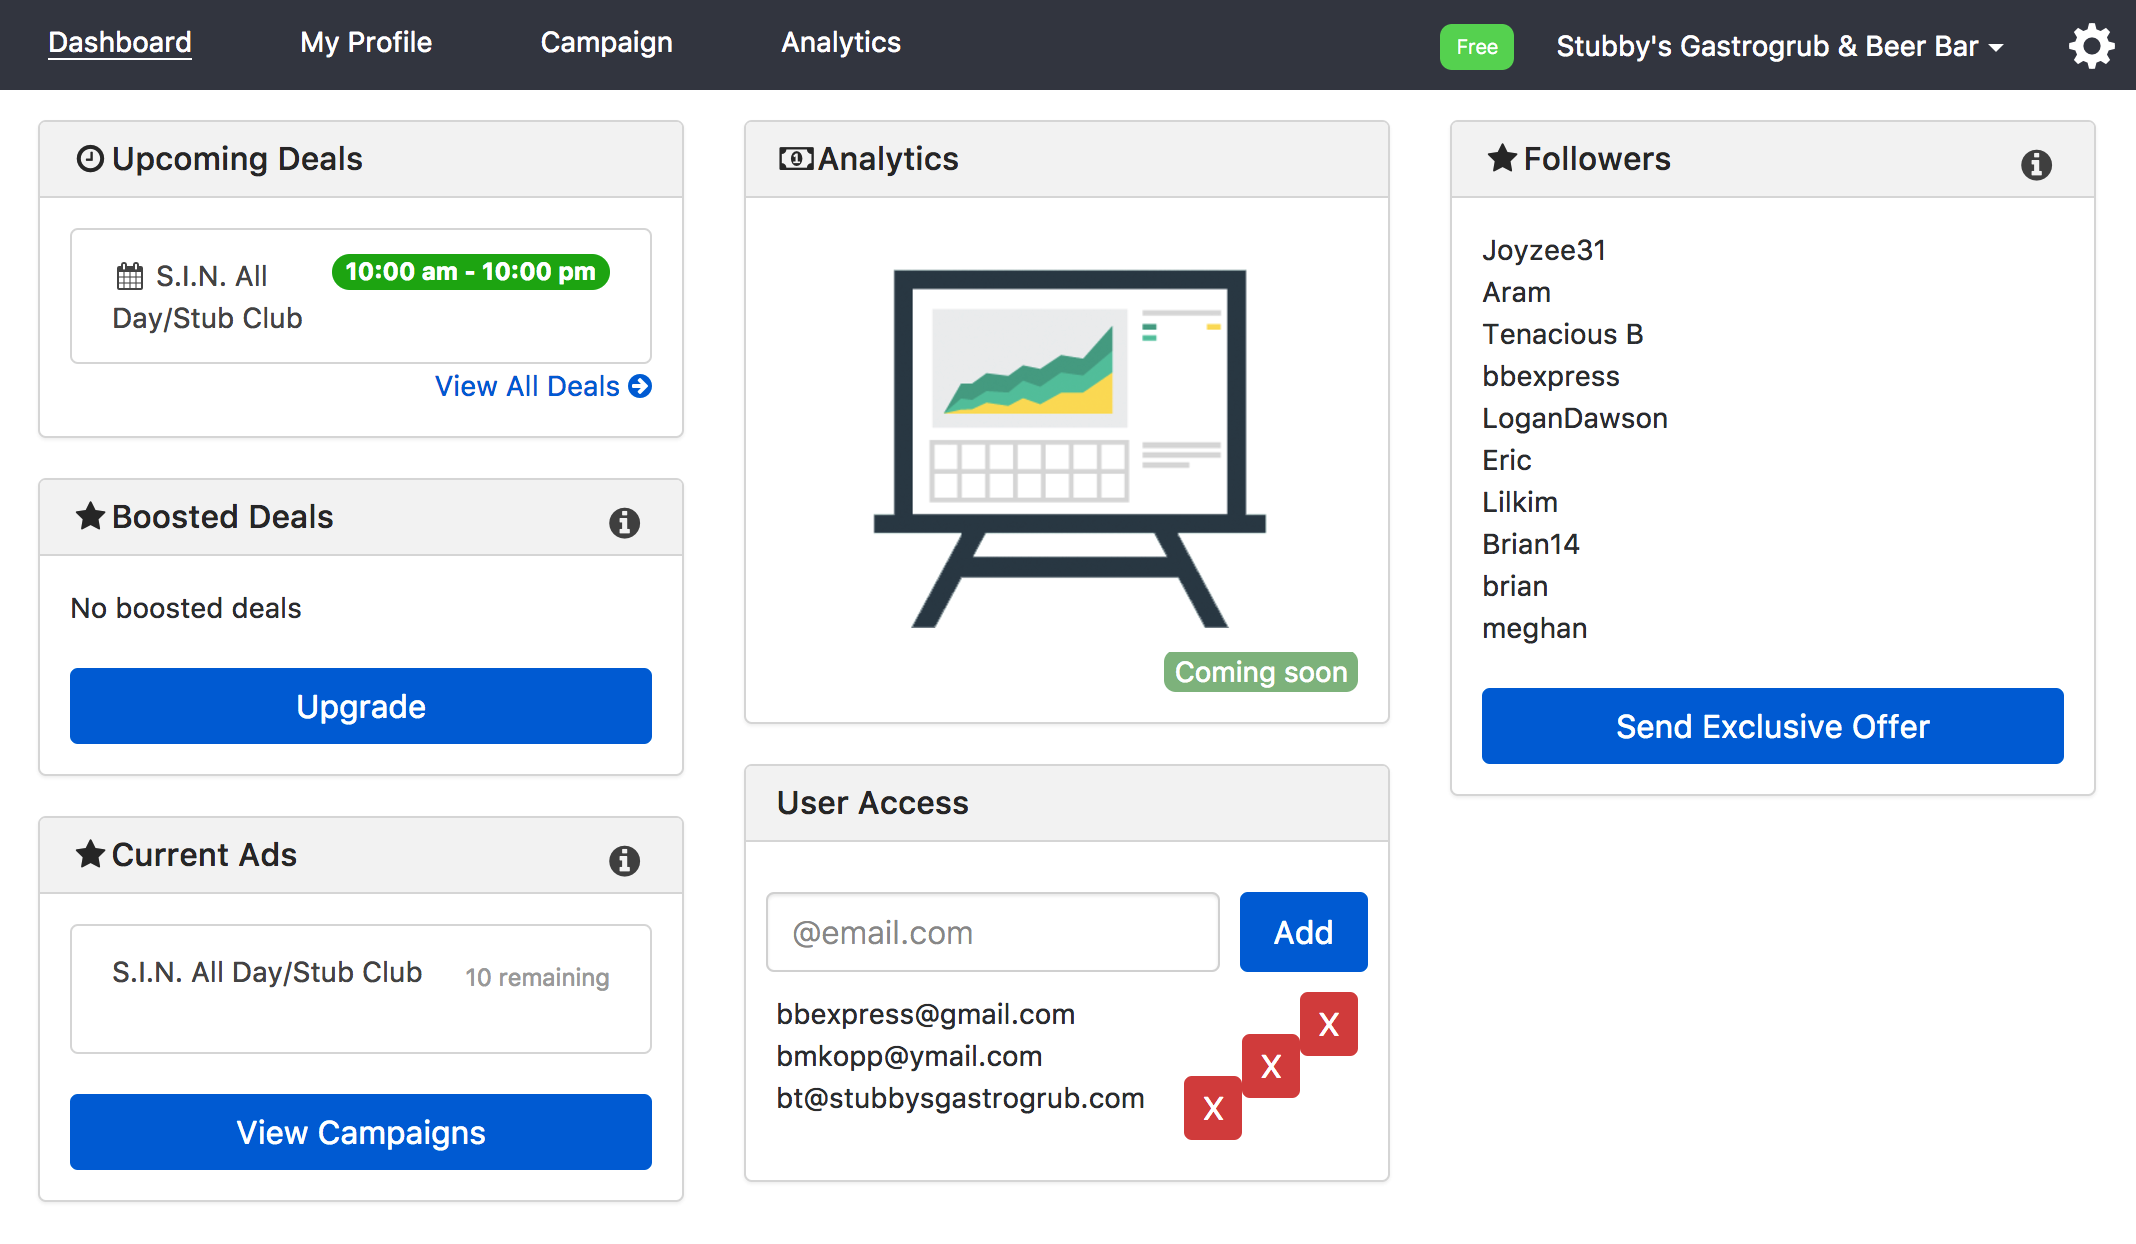Select follower brian
This screenshot has width=2136, height=1244.
pyautogui.click(x=1515, y=586)
